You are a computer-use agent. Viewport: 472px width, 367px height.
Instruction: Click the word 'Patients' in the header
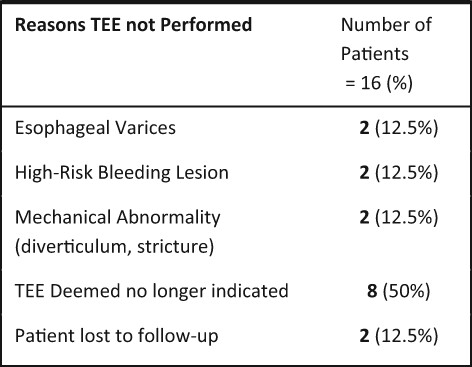point(375,54)
